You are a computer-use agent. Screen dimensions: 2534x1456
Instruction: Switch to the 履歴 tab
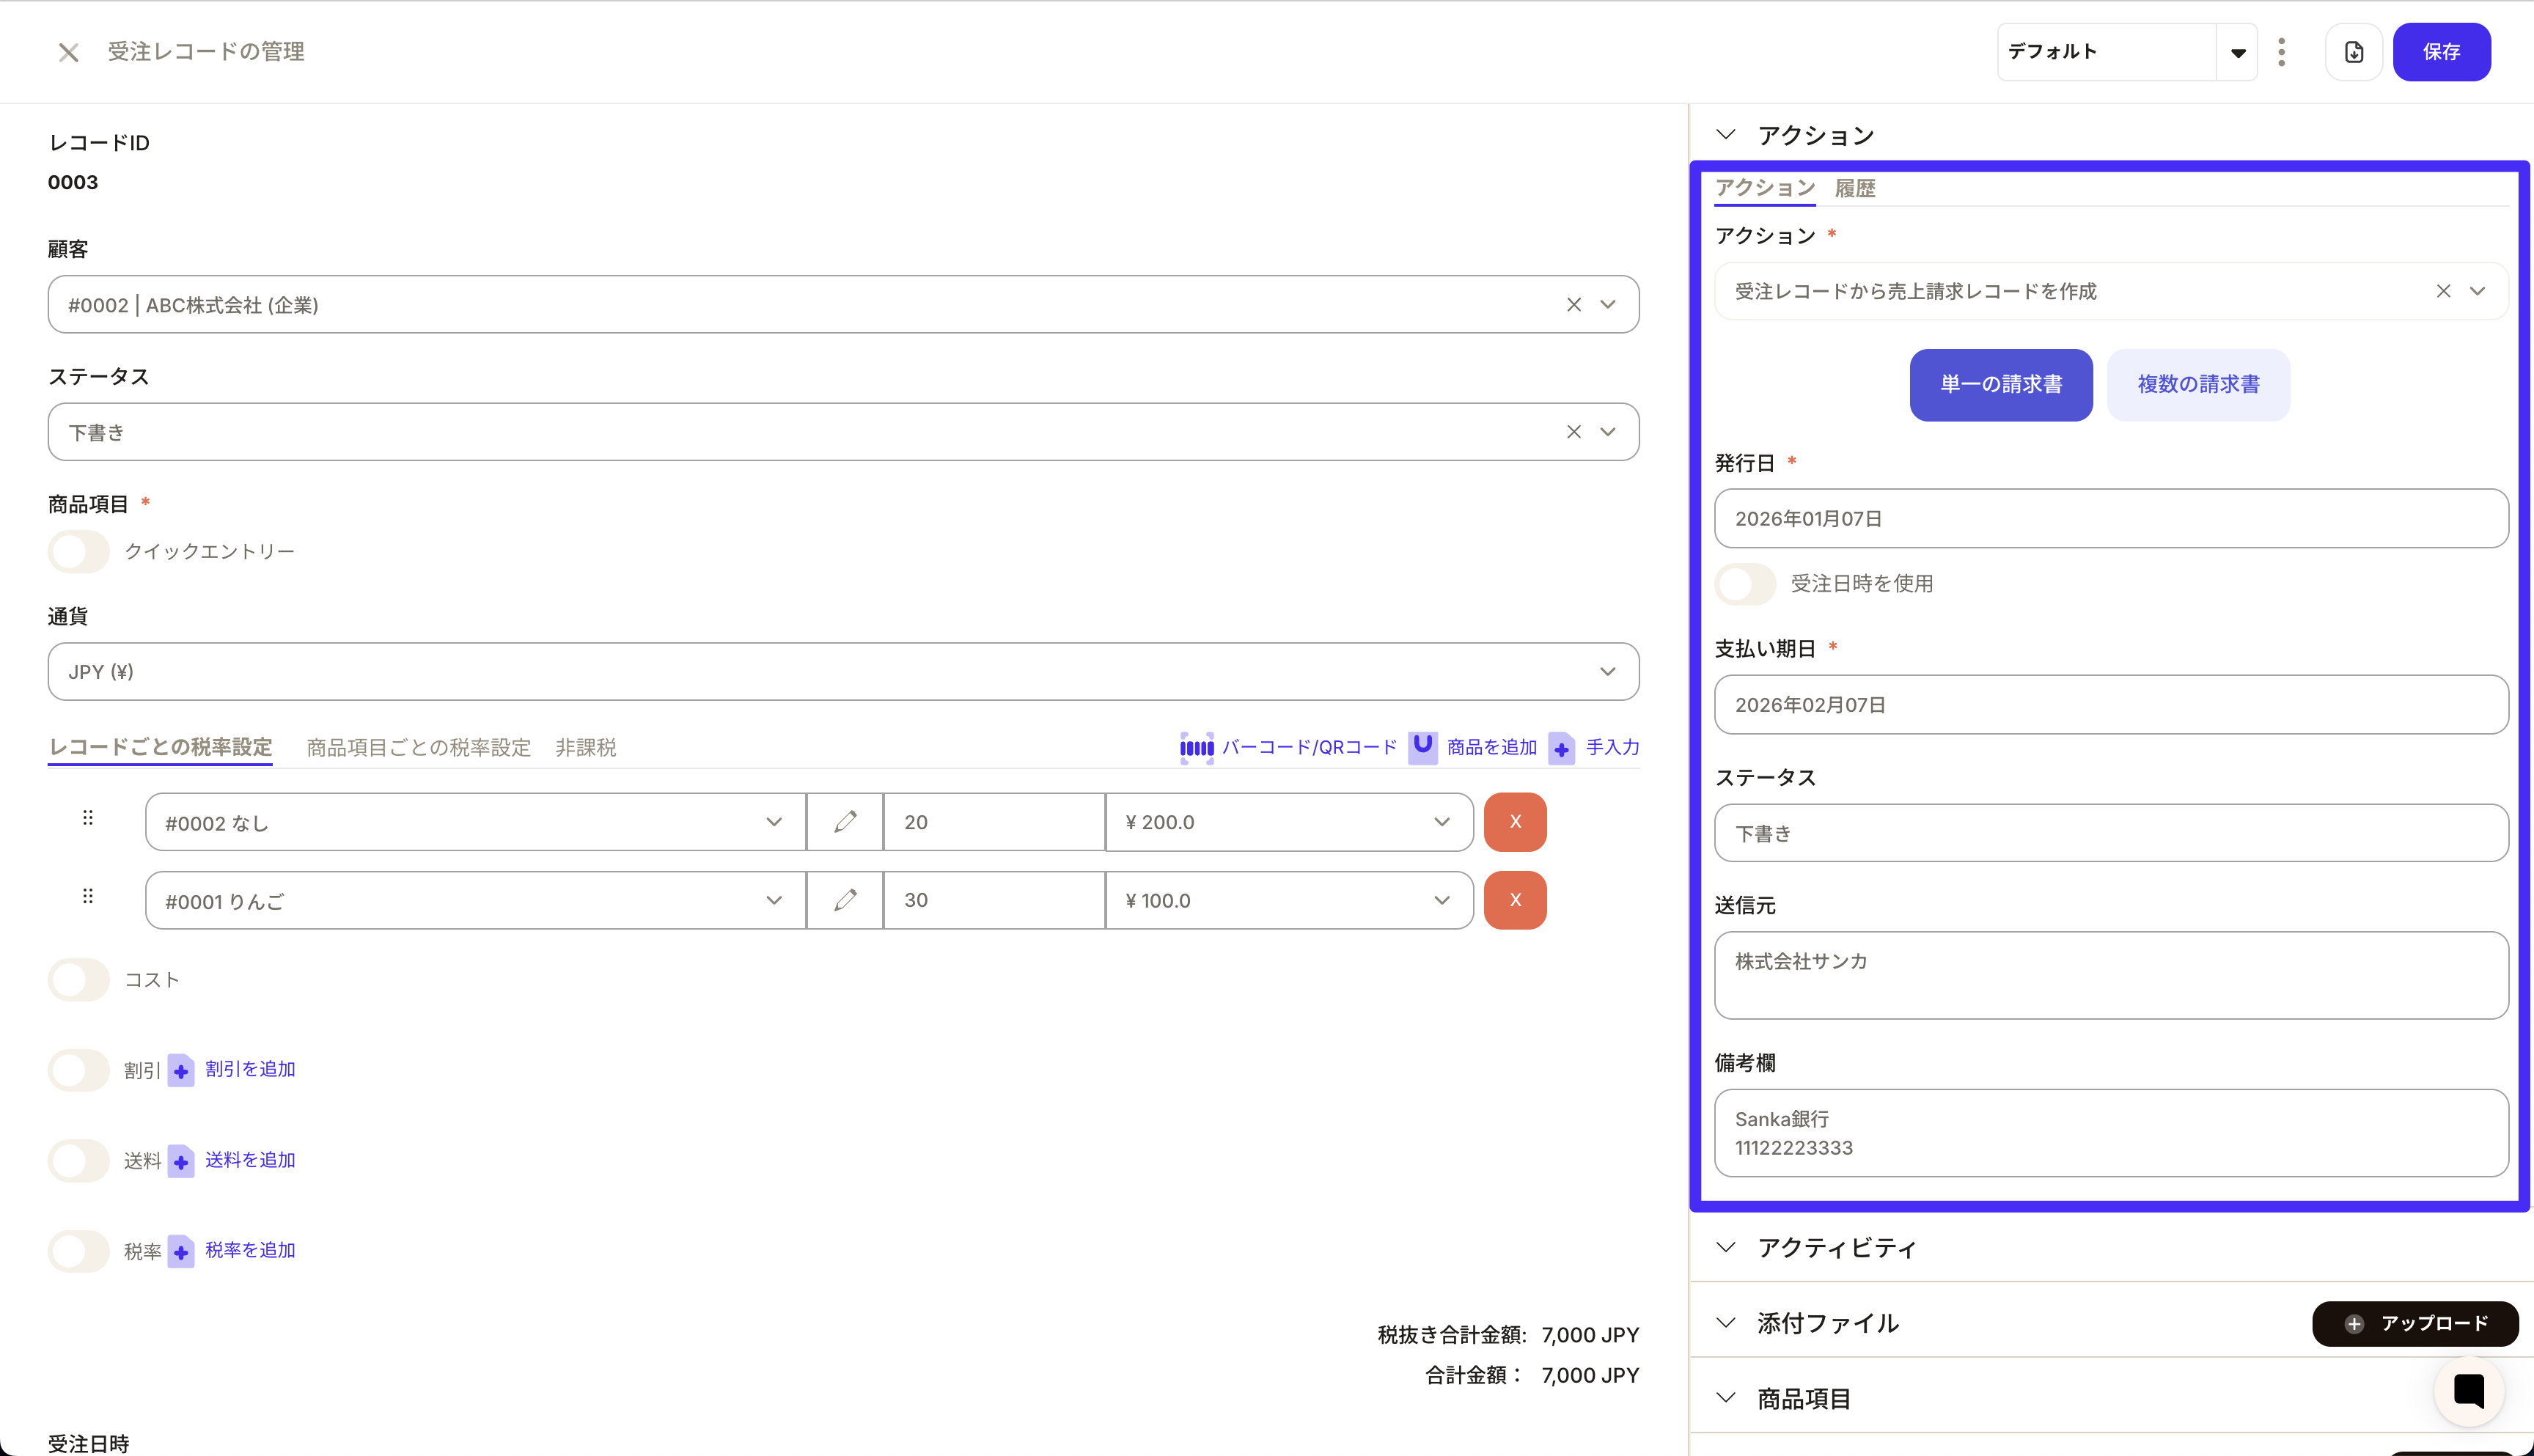(1854, 188)
